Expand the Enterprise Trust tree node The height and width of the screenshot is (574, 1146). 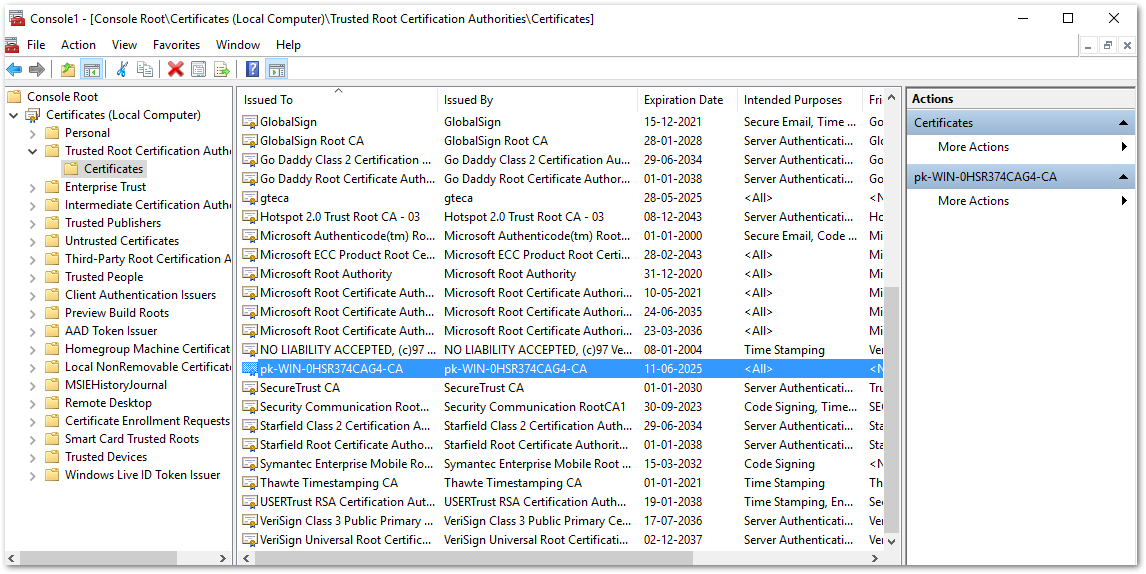[32, 187]
